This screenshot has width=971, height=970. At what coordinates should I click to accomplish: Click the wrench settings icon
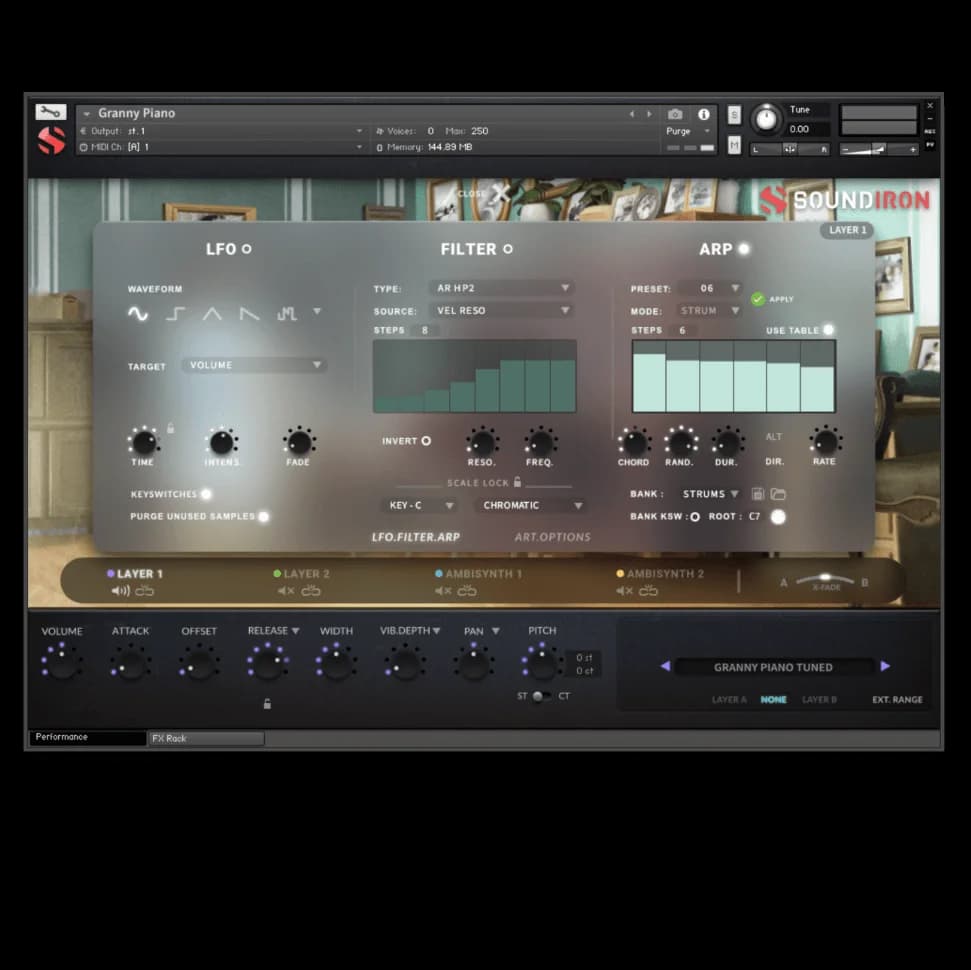click(50, 112)
